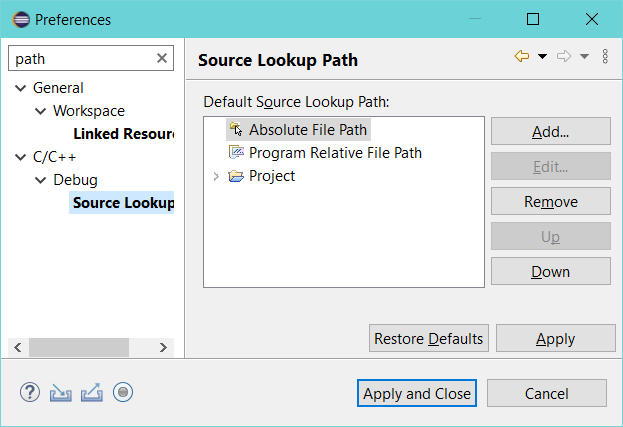Select Linked Resources preference page

tap(124, 134)
